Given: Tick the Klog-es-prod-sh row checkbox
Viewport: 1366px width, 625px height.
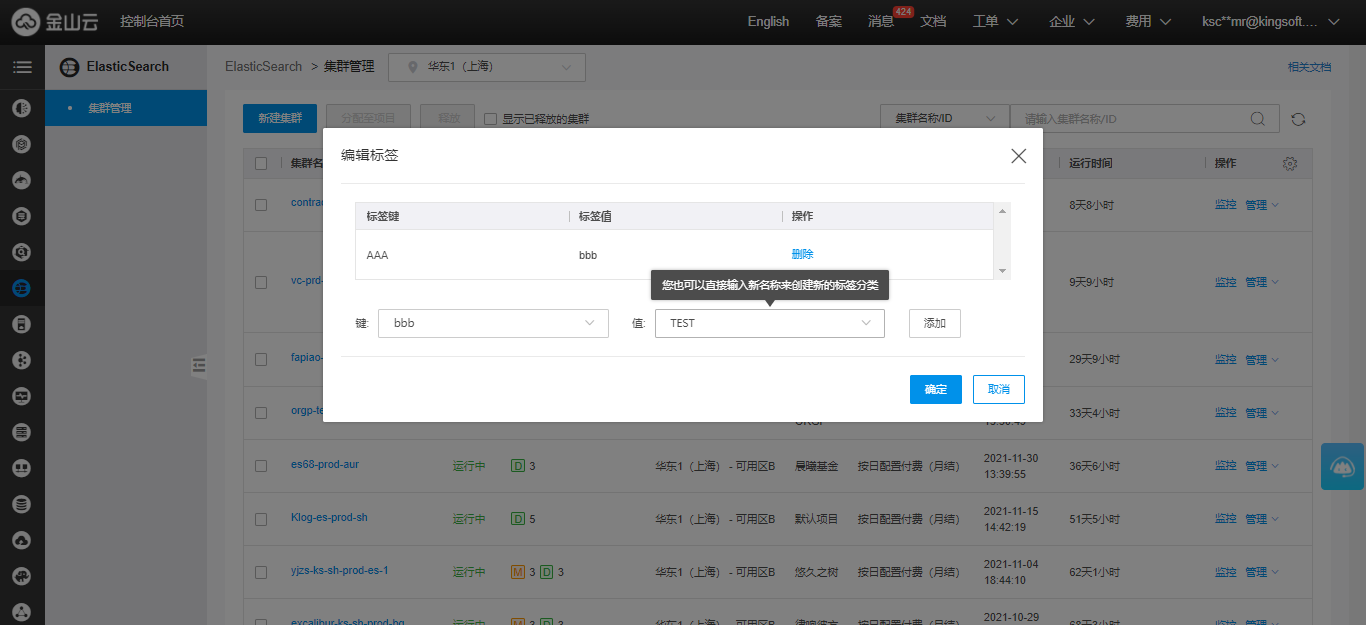Looking at the screenshot, I should [x=261, y=519].
